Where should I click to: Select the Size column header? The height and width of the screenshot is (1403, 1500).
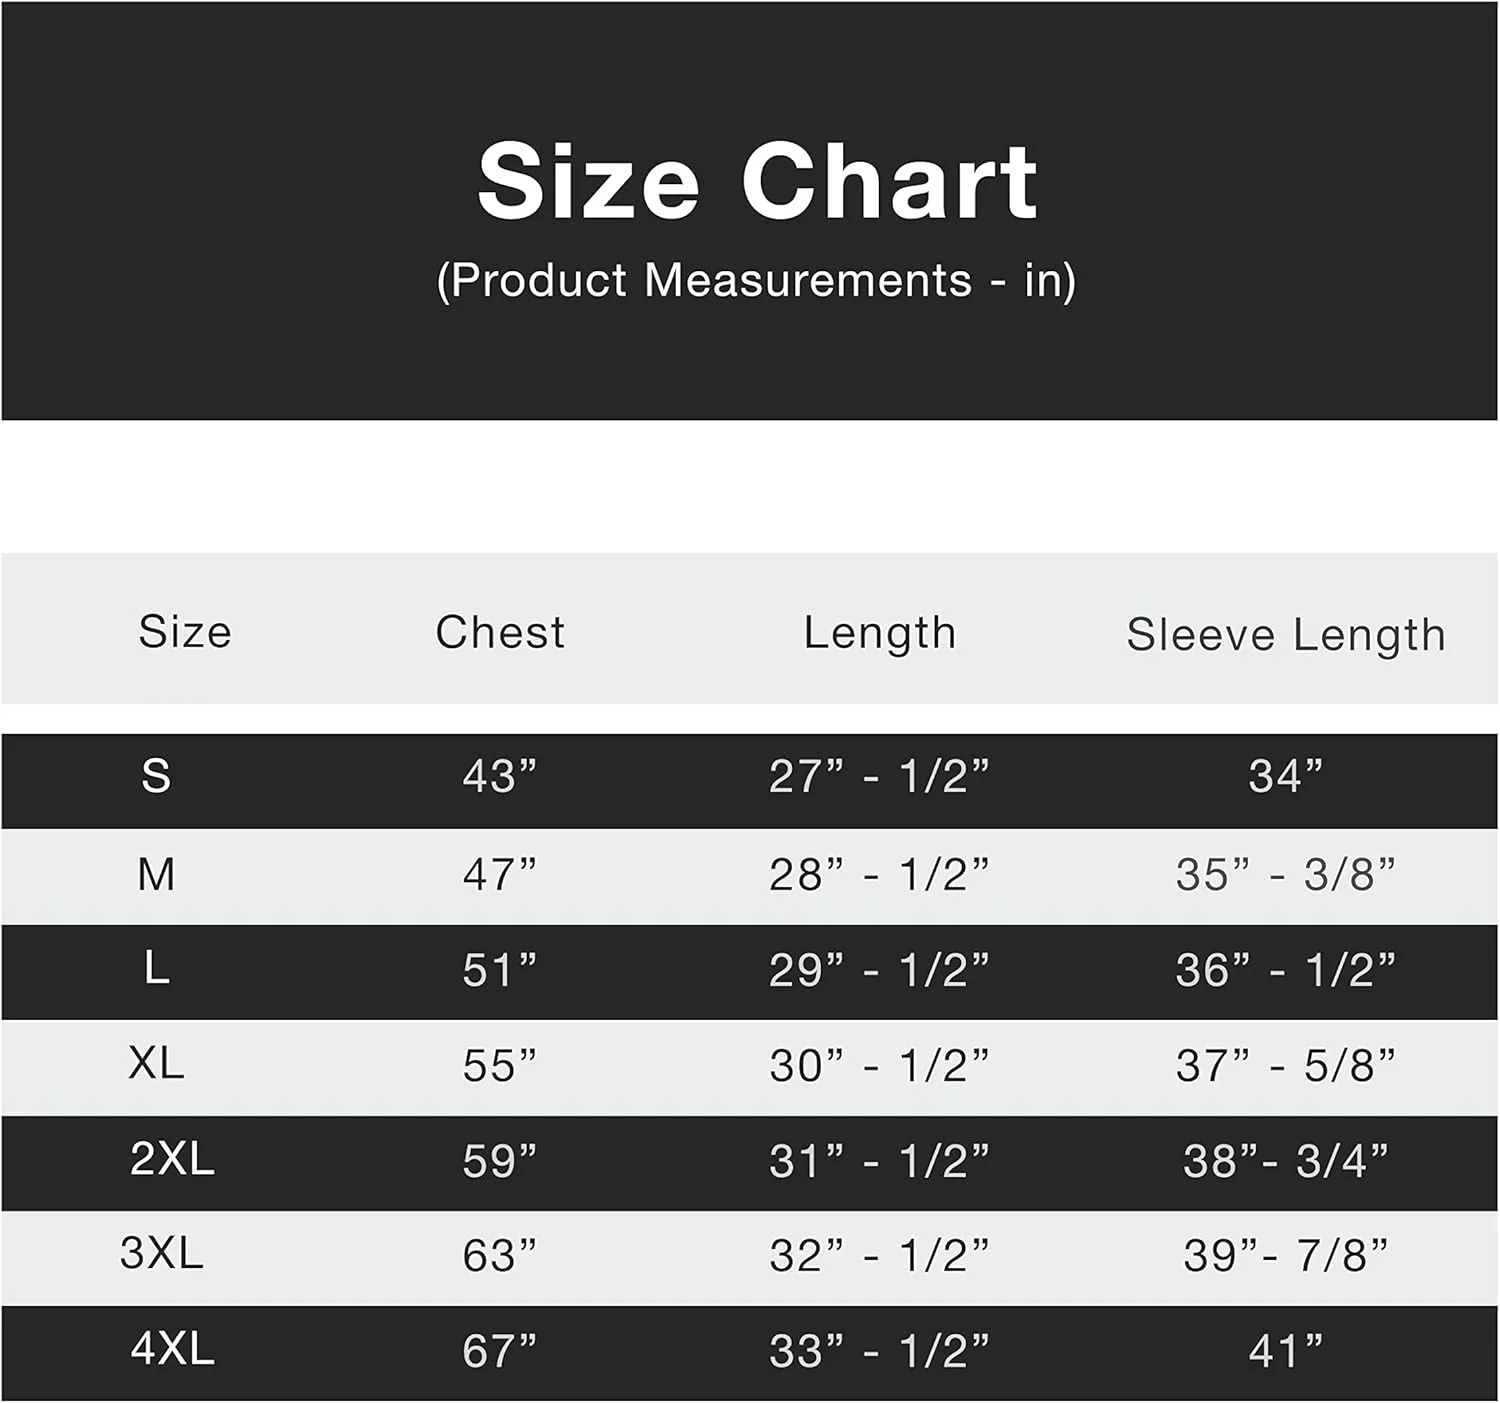click(x=185, y=632)
